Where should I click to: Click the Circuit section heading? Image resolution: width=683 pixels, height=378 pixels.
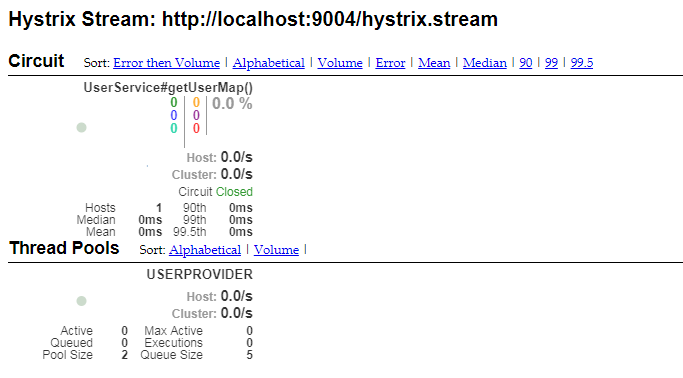click(x=36, y=61)
